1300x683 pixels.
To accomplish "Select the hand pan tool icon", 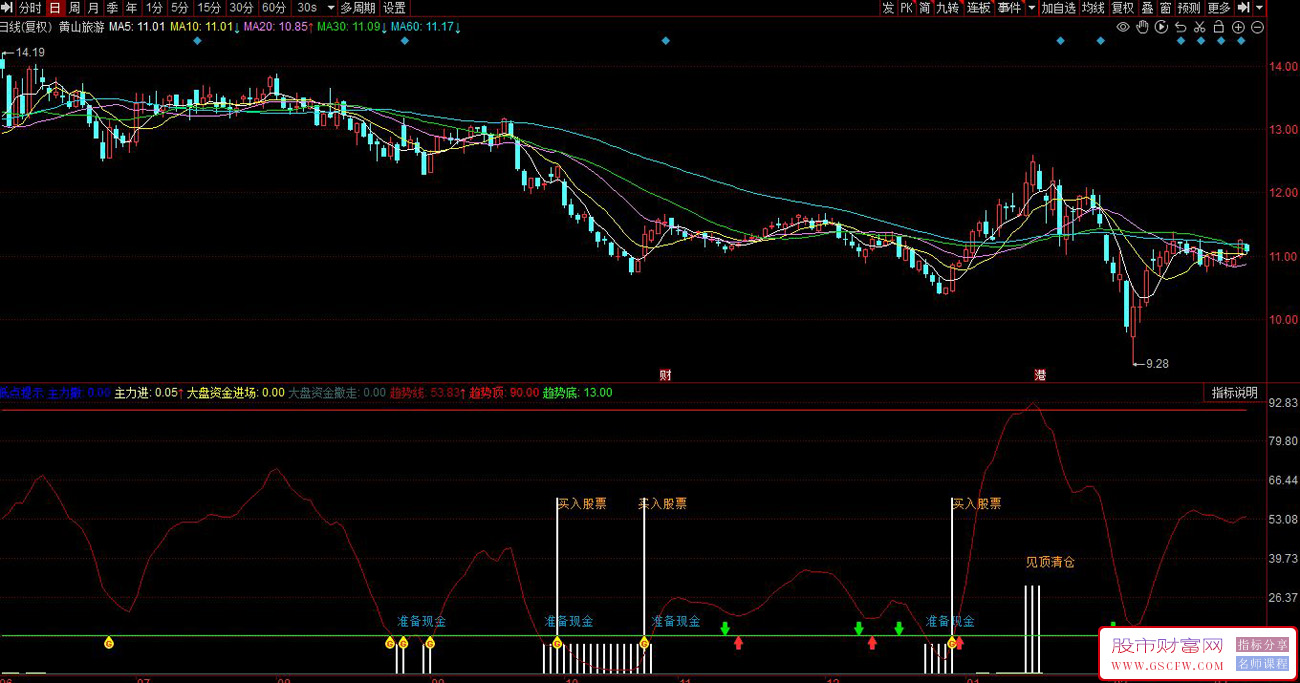I will click(1142, 27).
